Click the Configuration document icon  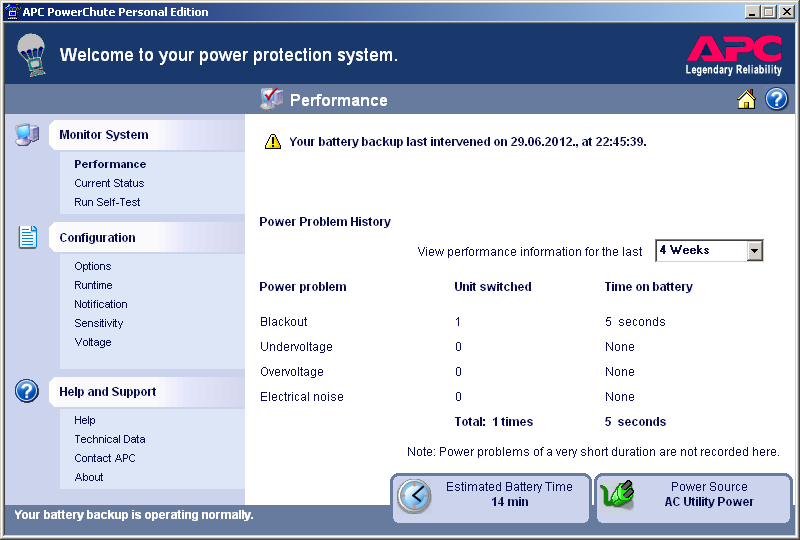coord(27,238)
